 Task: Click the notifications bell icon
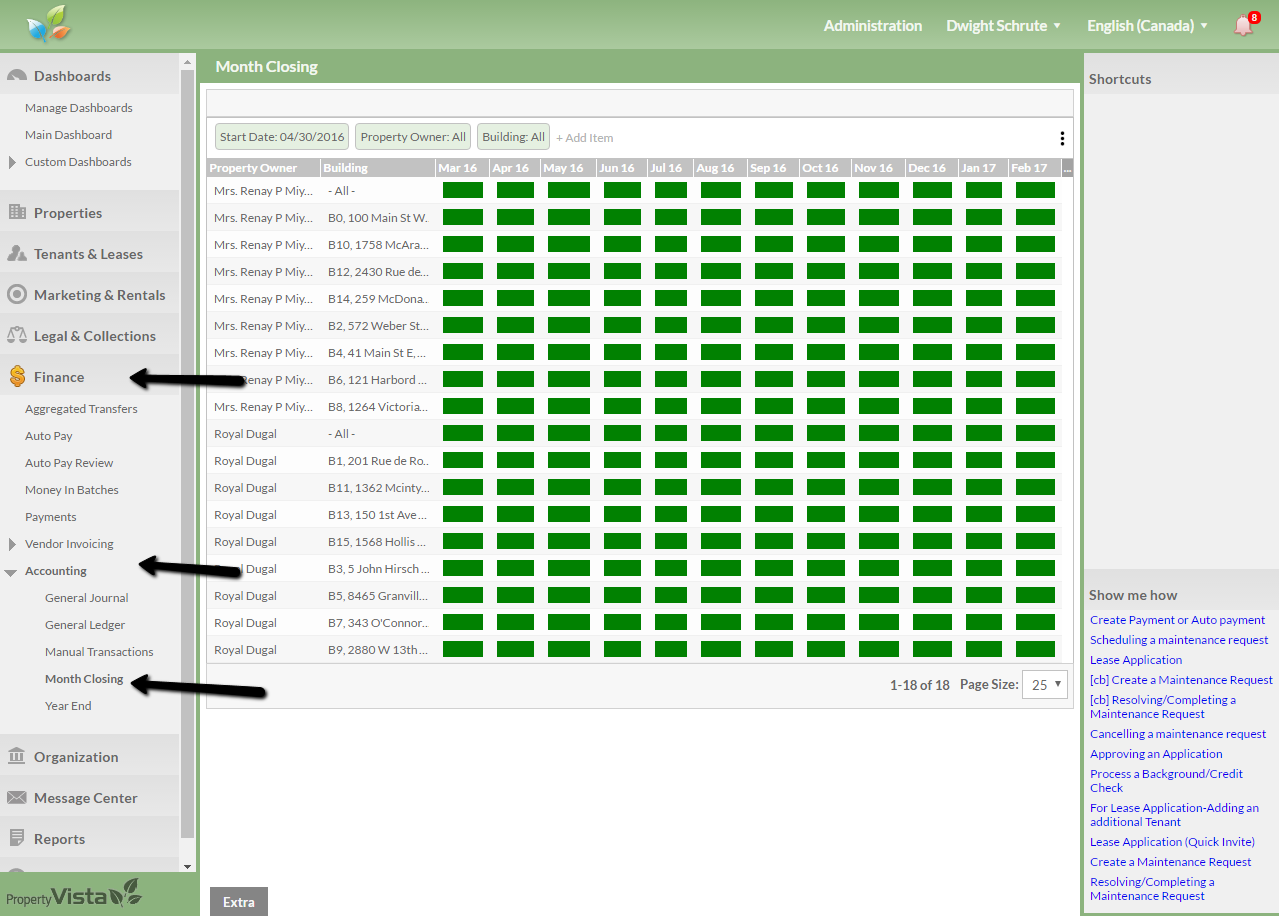(x=1243, y=26)
